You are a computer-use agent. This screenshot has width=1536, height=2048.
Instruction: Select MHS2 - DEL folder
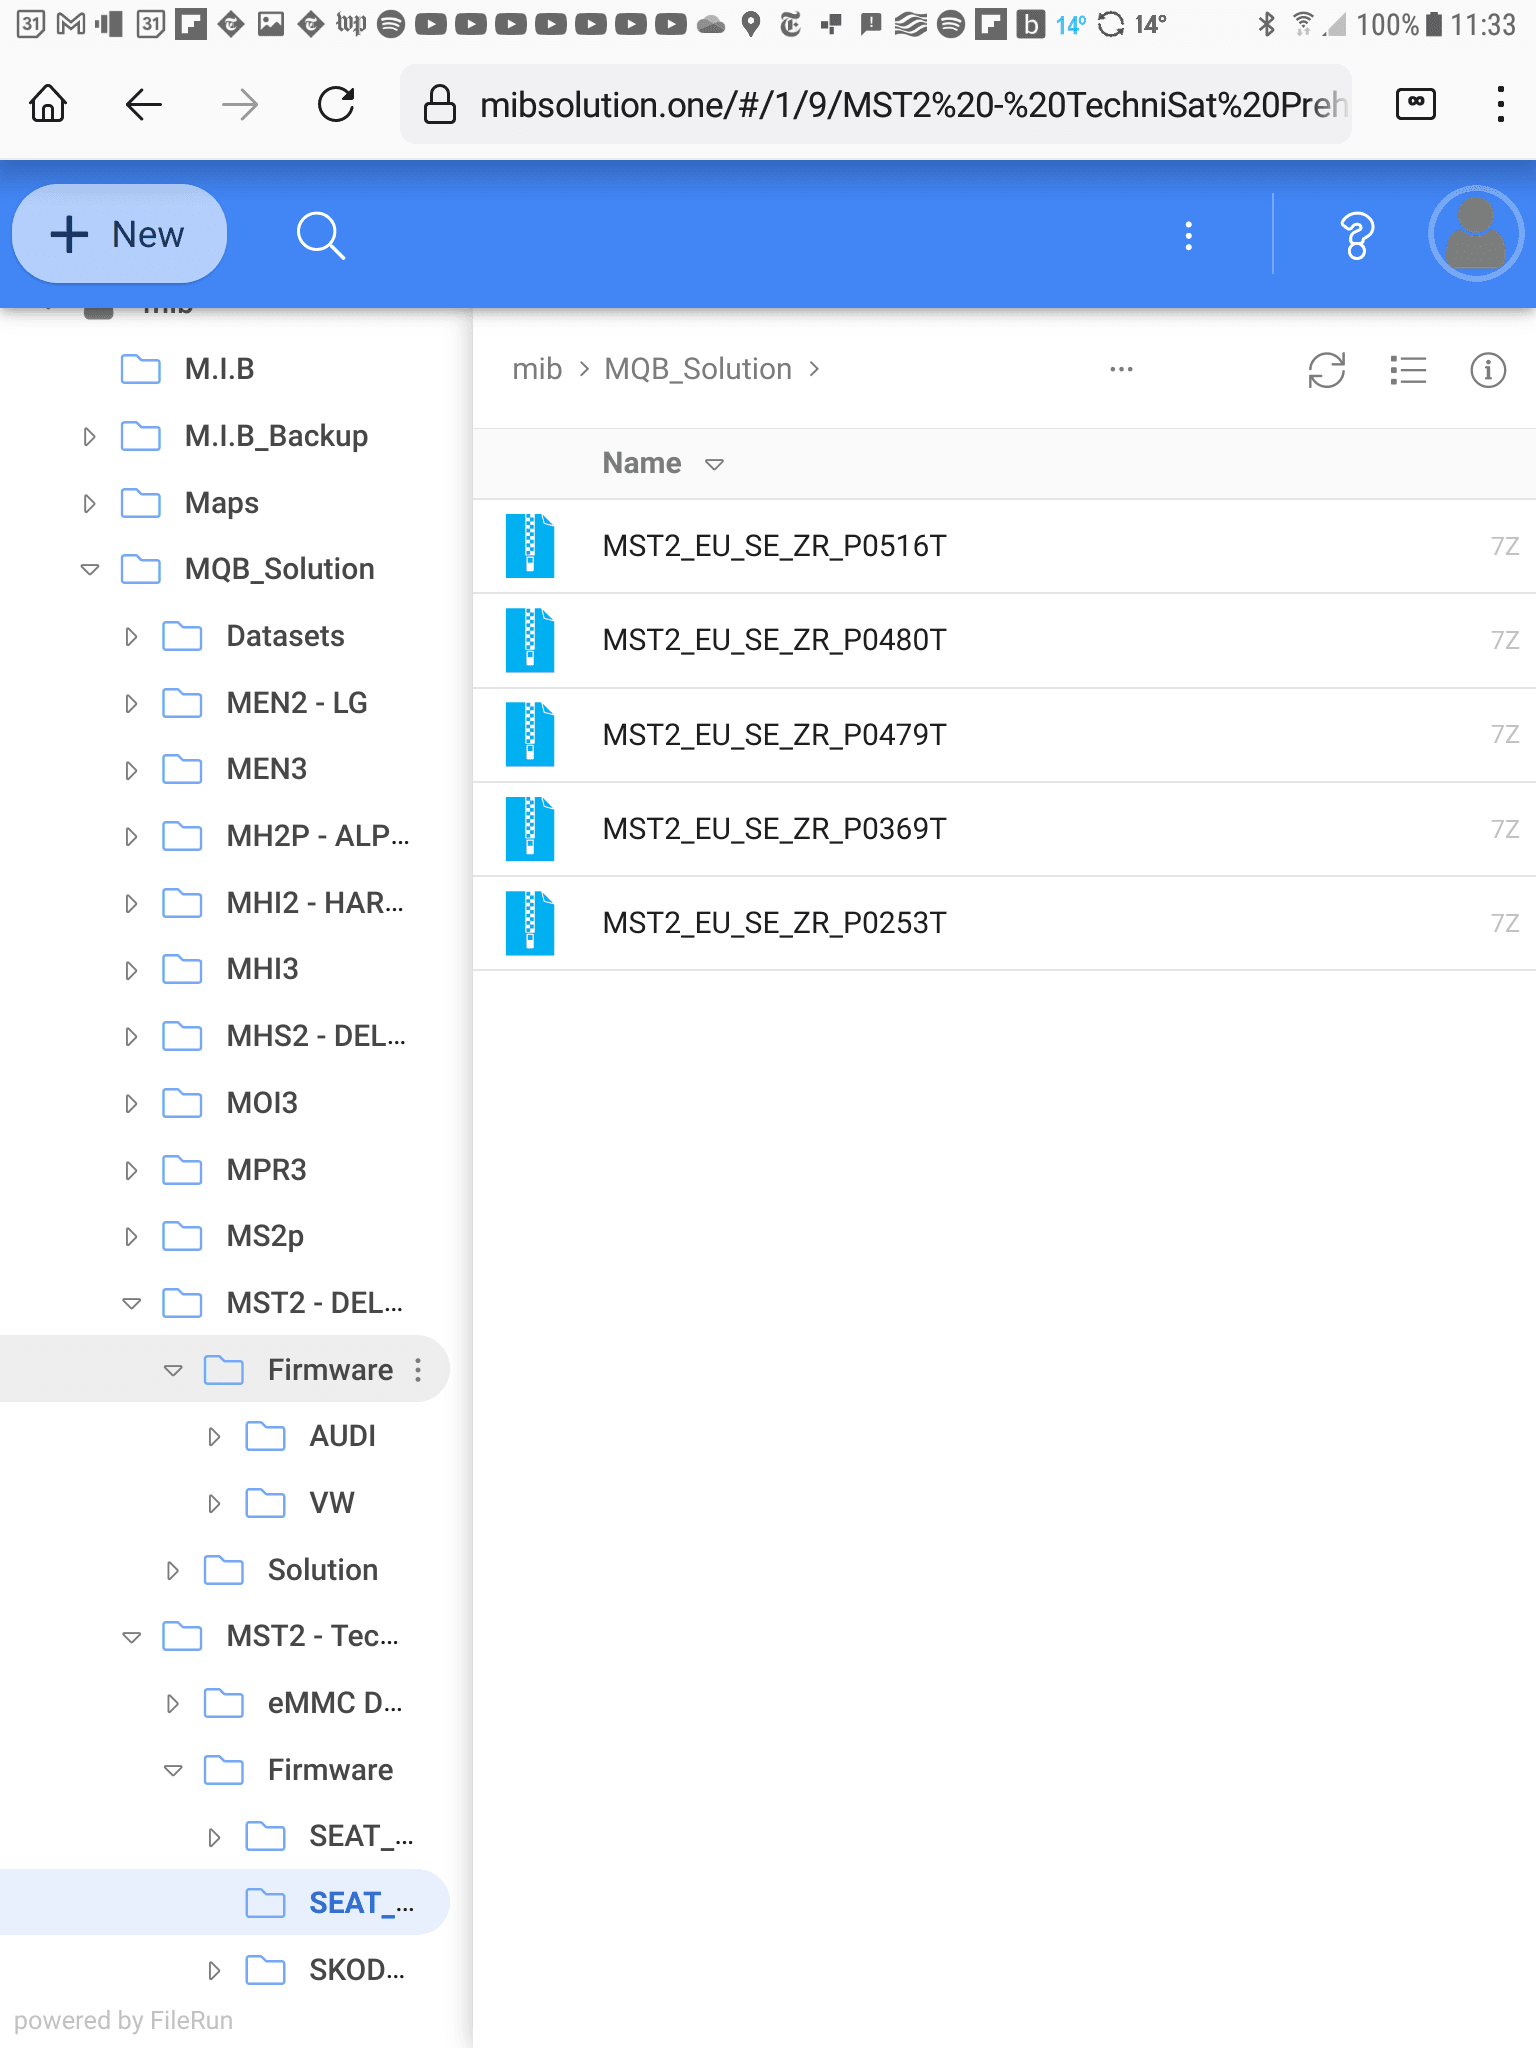(316, 1036)
